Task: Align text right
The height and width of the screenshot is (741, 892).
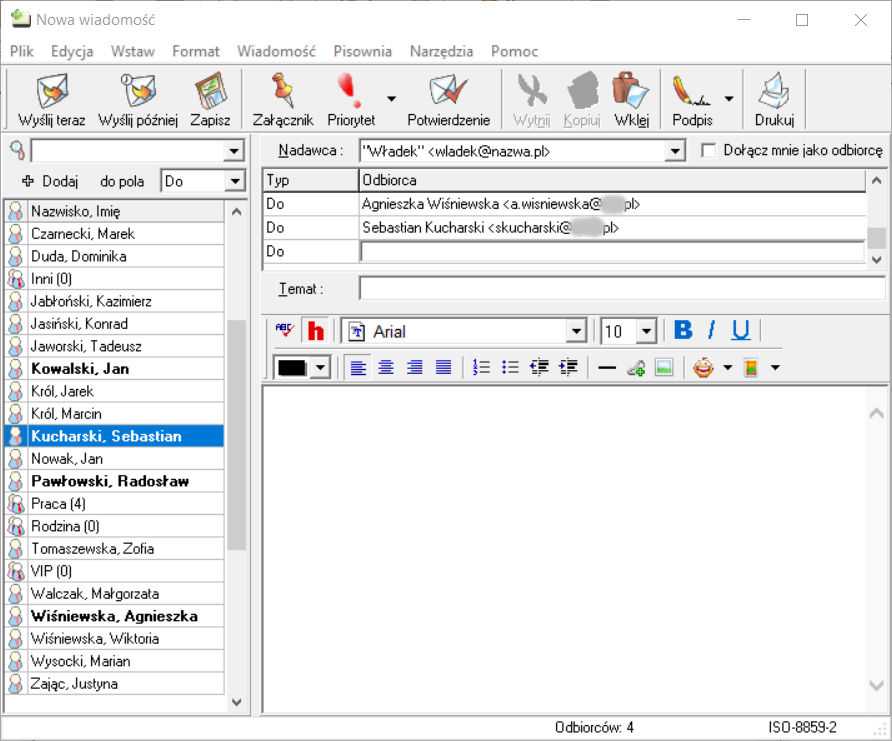Action: (x=415, y=367)
